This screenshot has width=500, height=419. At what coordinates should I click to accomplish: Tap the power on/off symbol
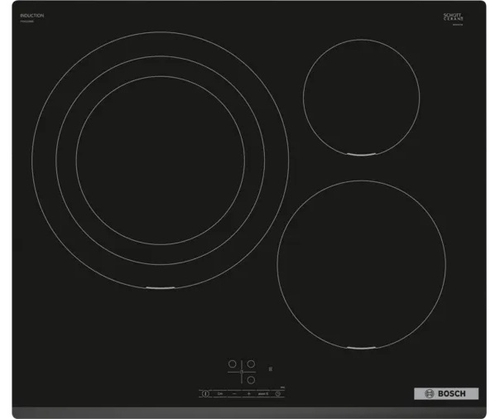(x=205, y=394)
